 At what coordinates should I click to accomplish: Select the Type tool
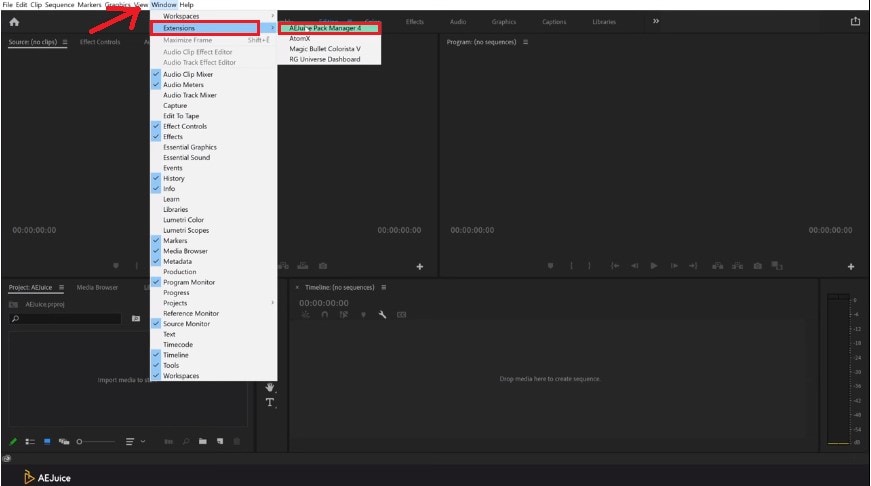tap(270, 402)
